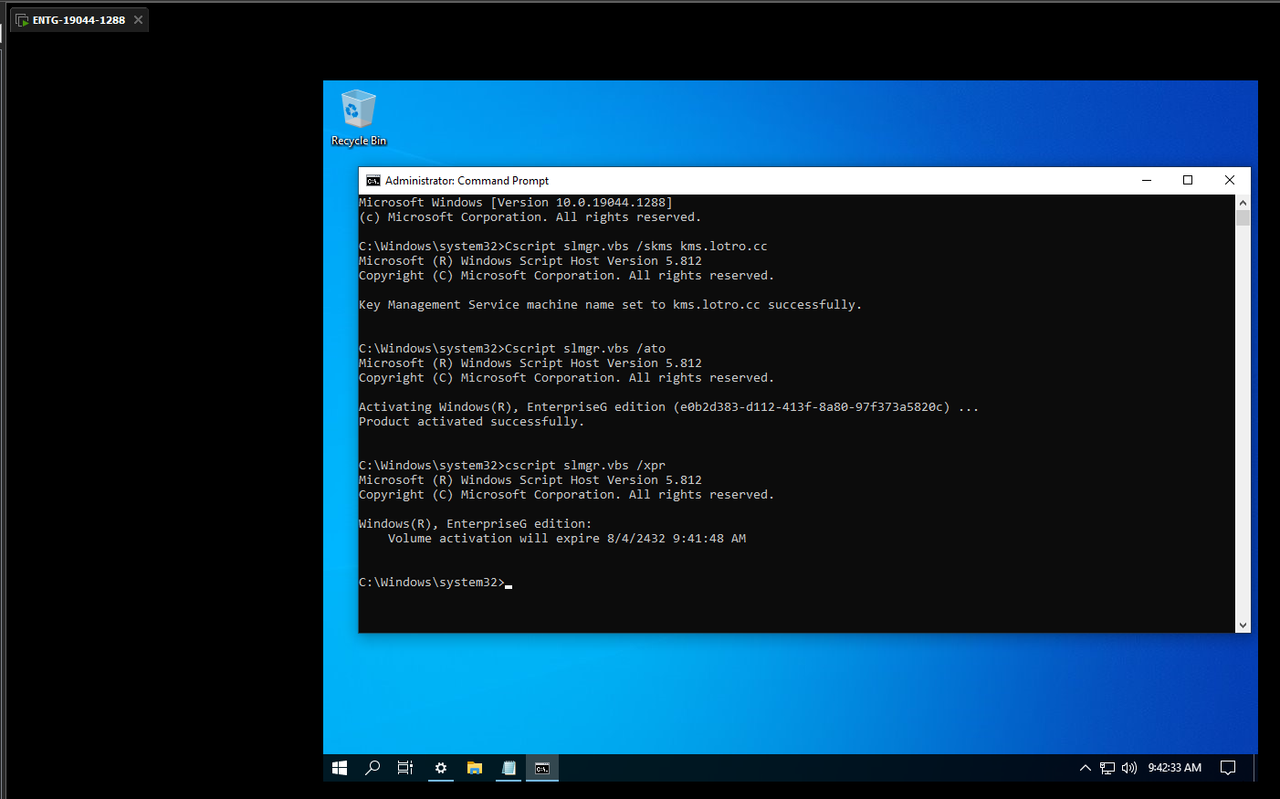
Task: Maximize the Command Prompt window
Action: 1188,181
